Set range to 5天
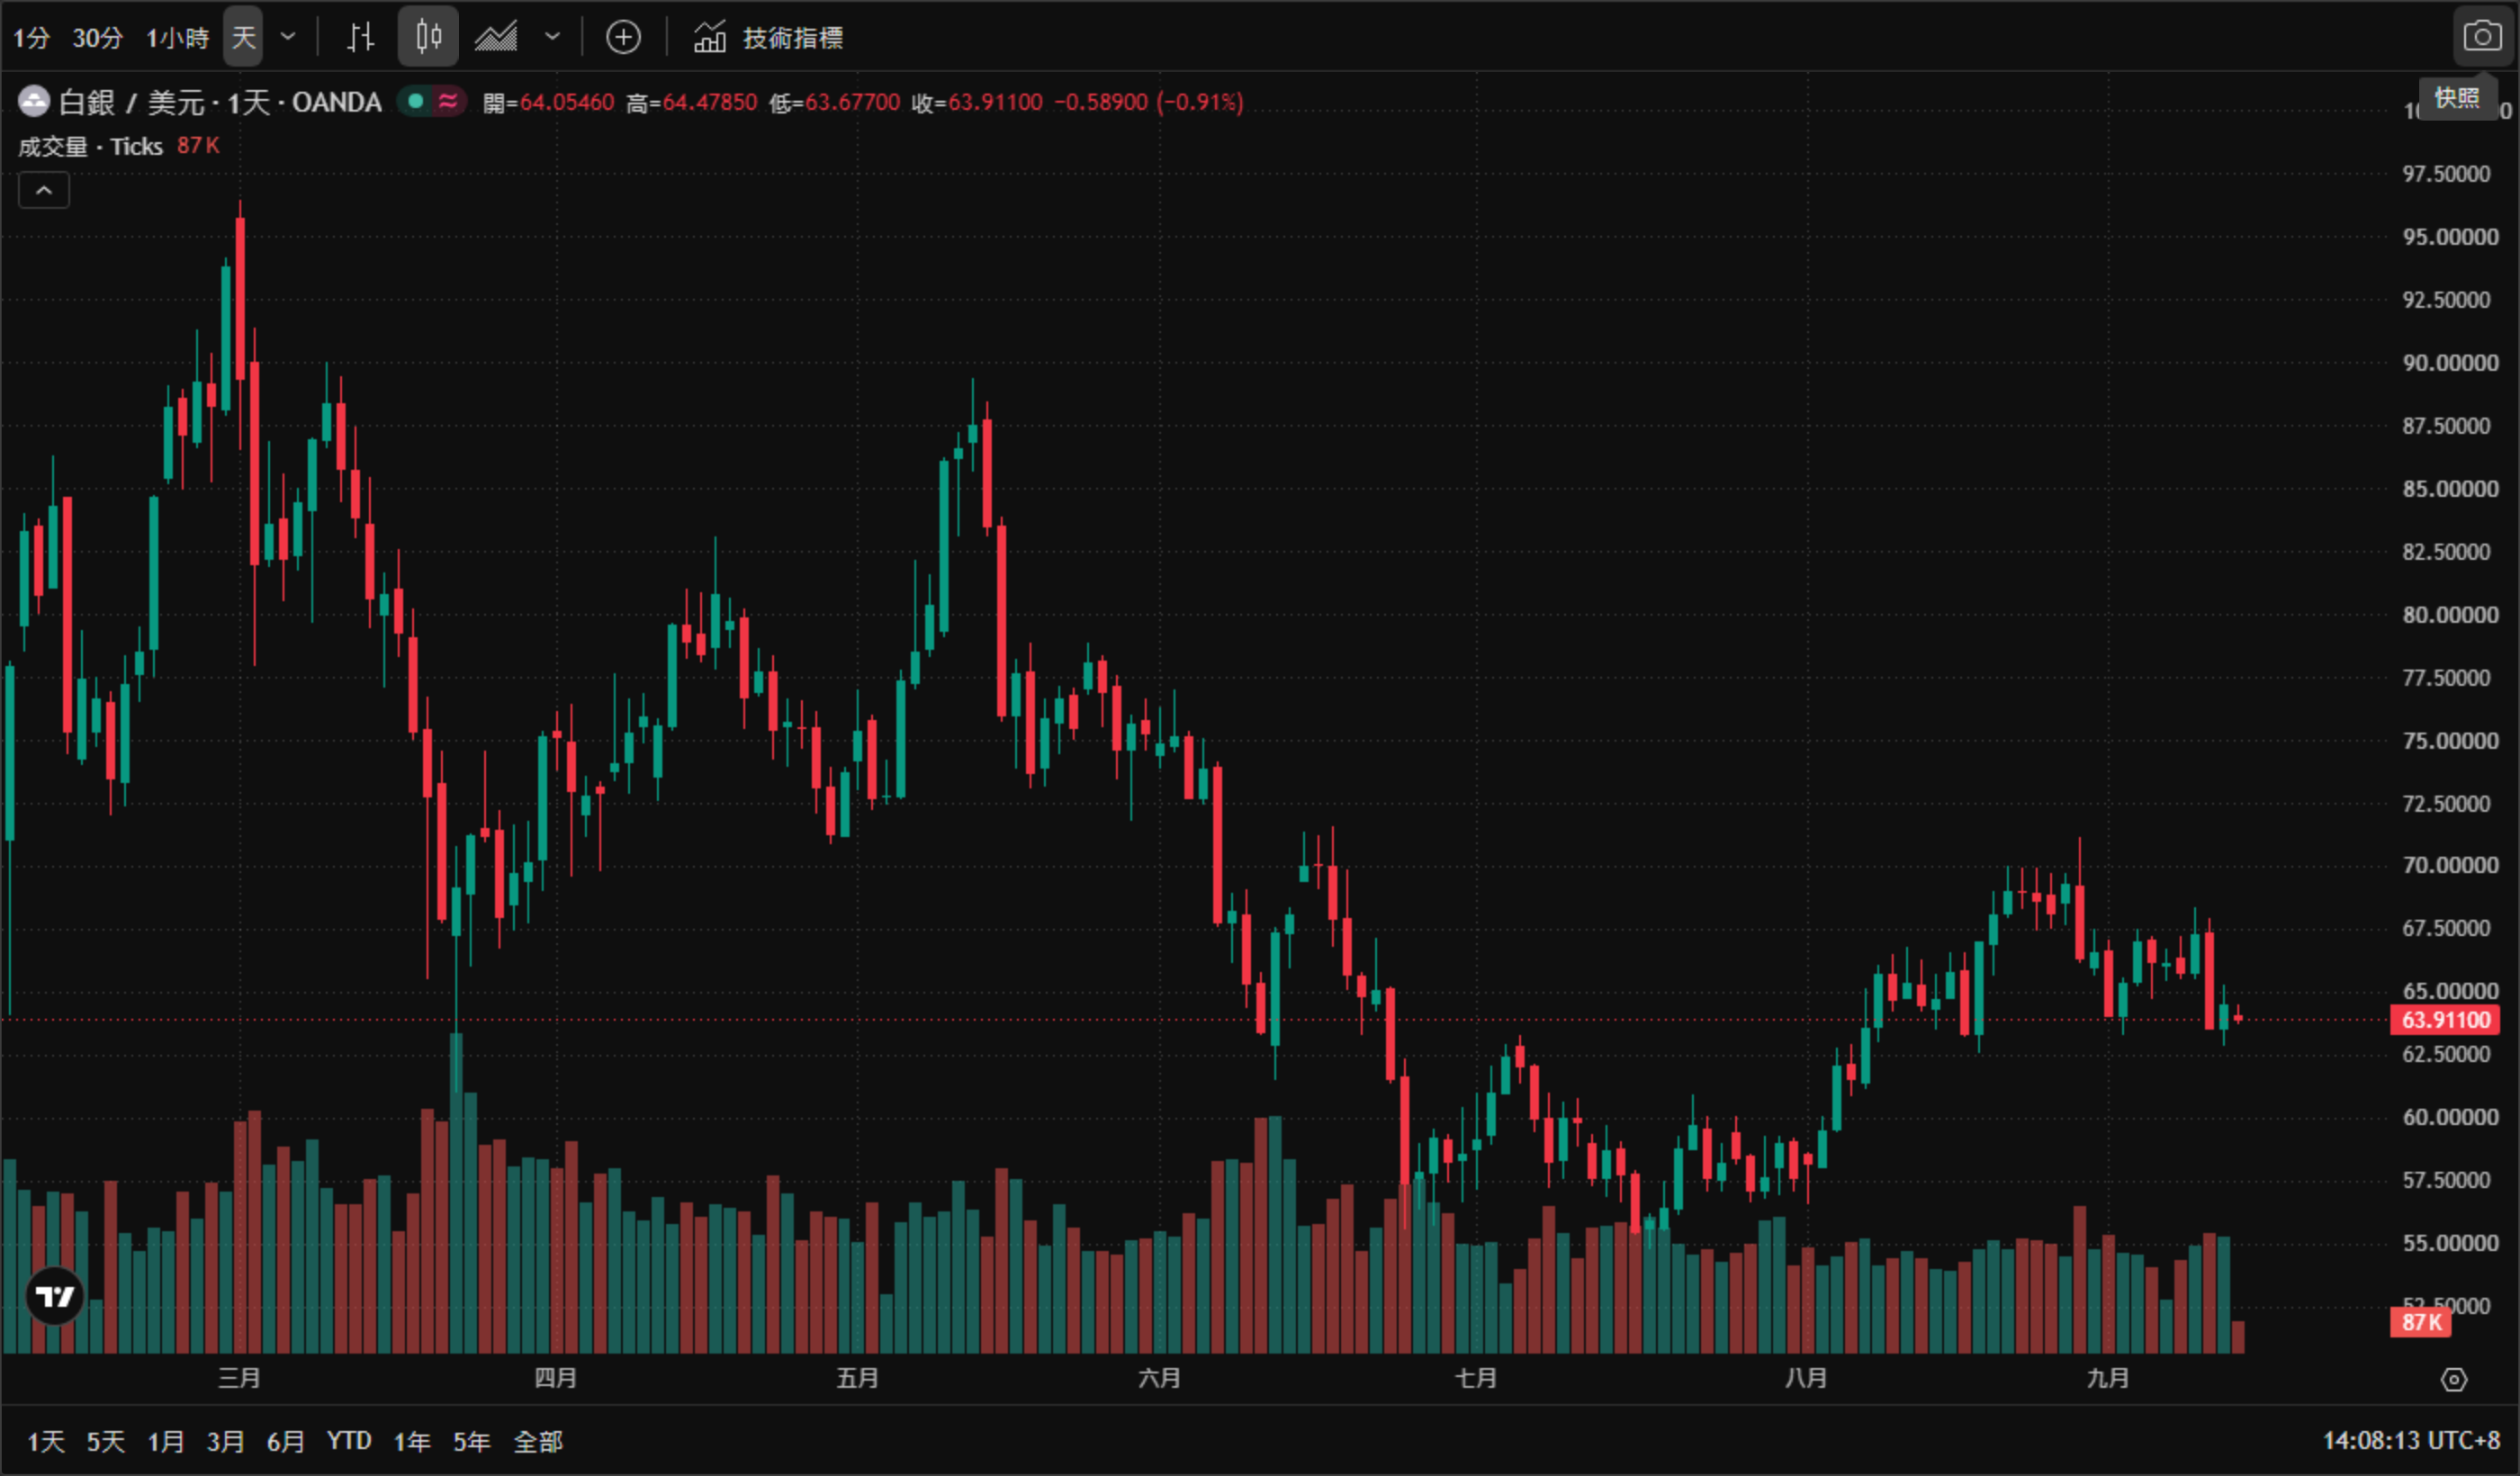 (105, 1441)
